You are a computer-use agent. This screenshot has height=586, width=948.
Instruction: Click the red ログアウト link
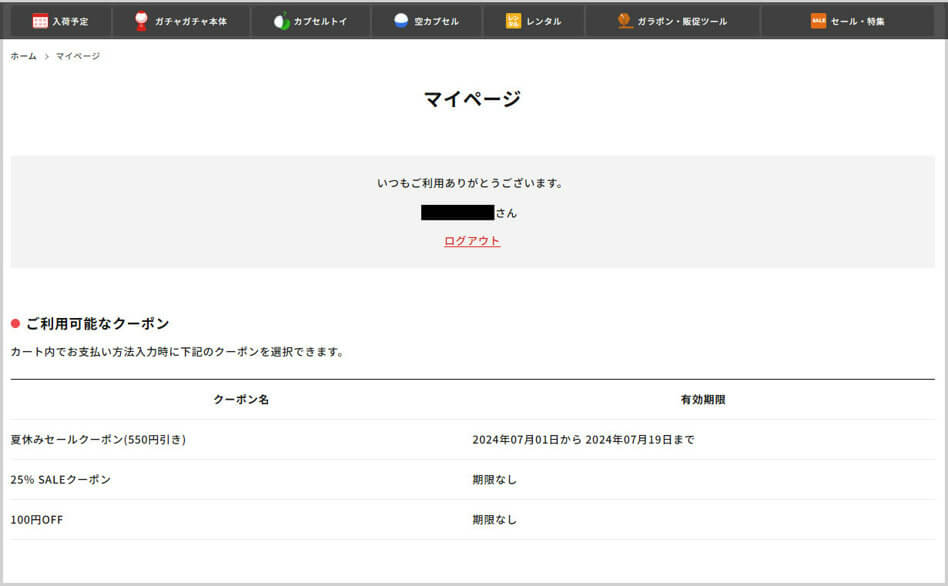(472, 241)
